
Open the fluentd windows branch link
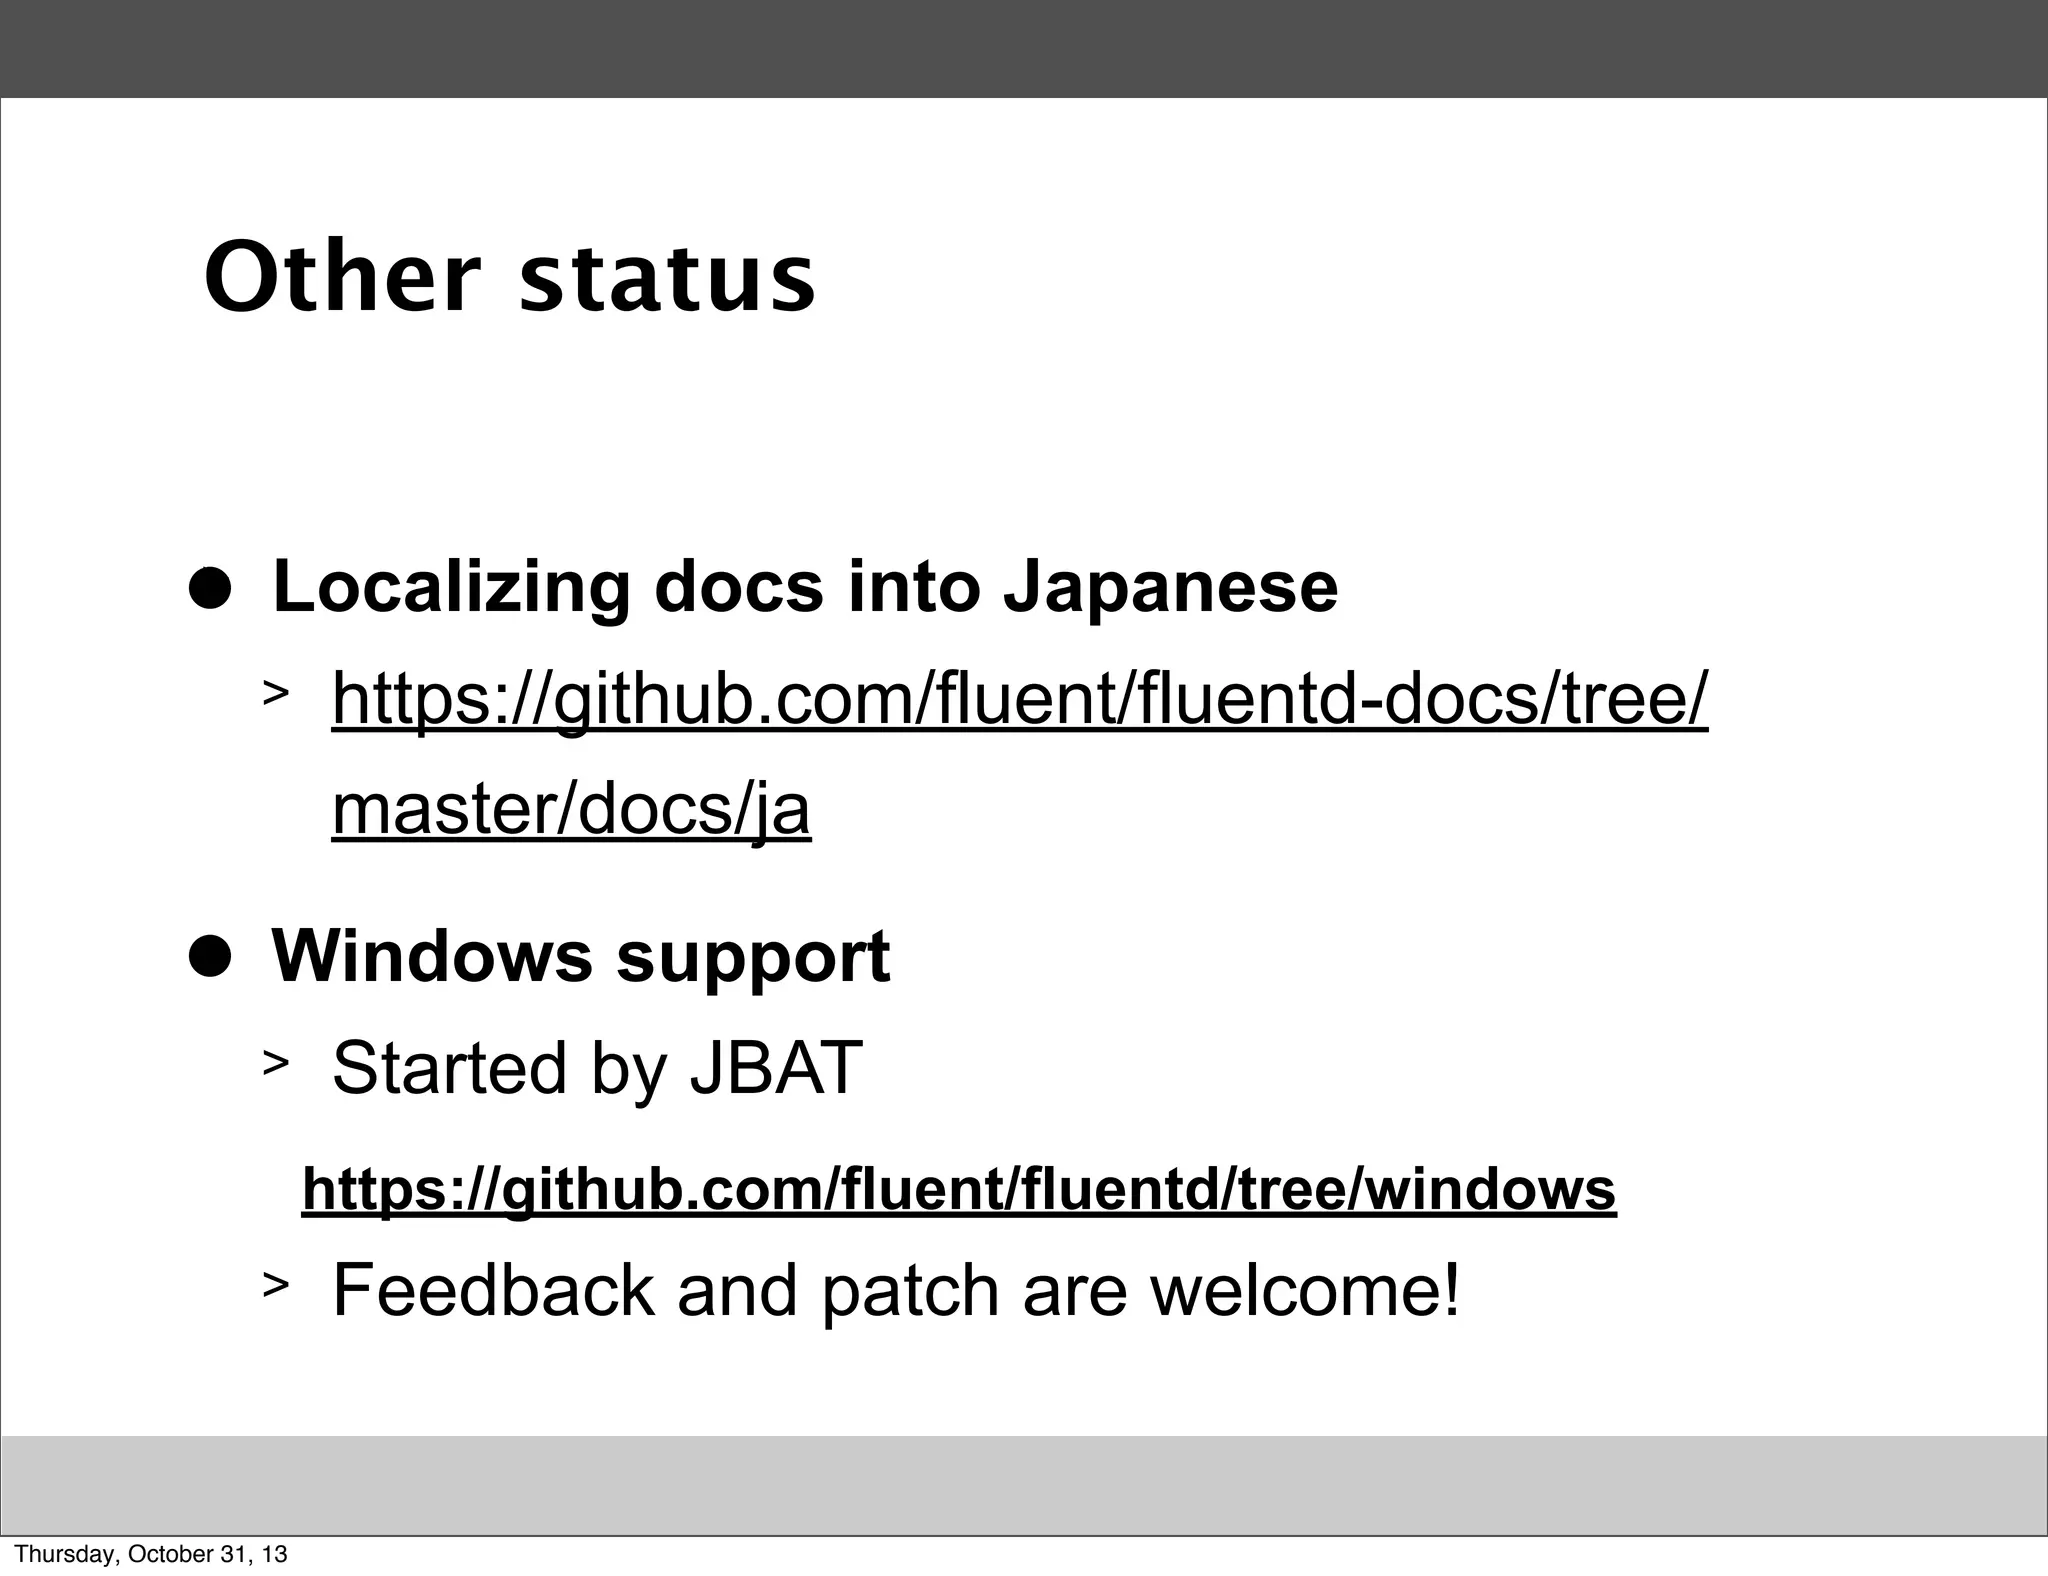[958, 1190]
